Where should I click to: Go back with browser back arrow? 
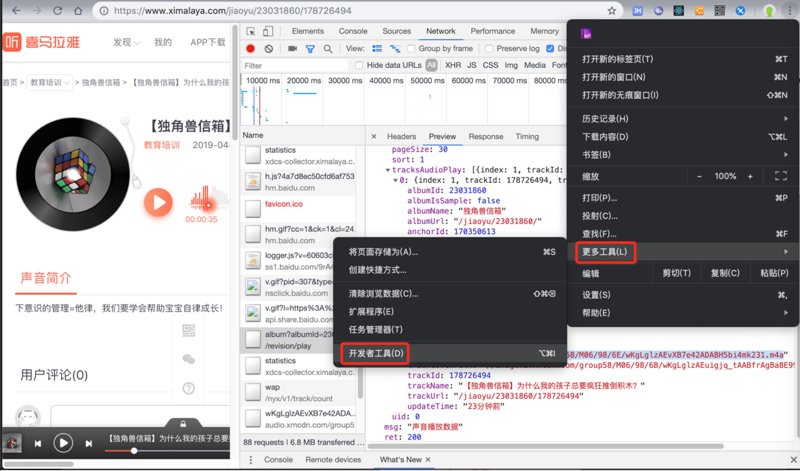pyautogui.click(x=16, y=10)
